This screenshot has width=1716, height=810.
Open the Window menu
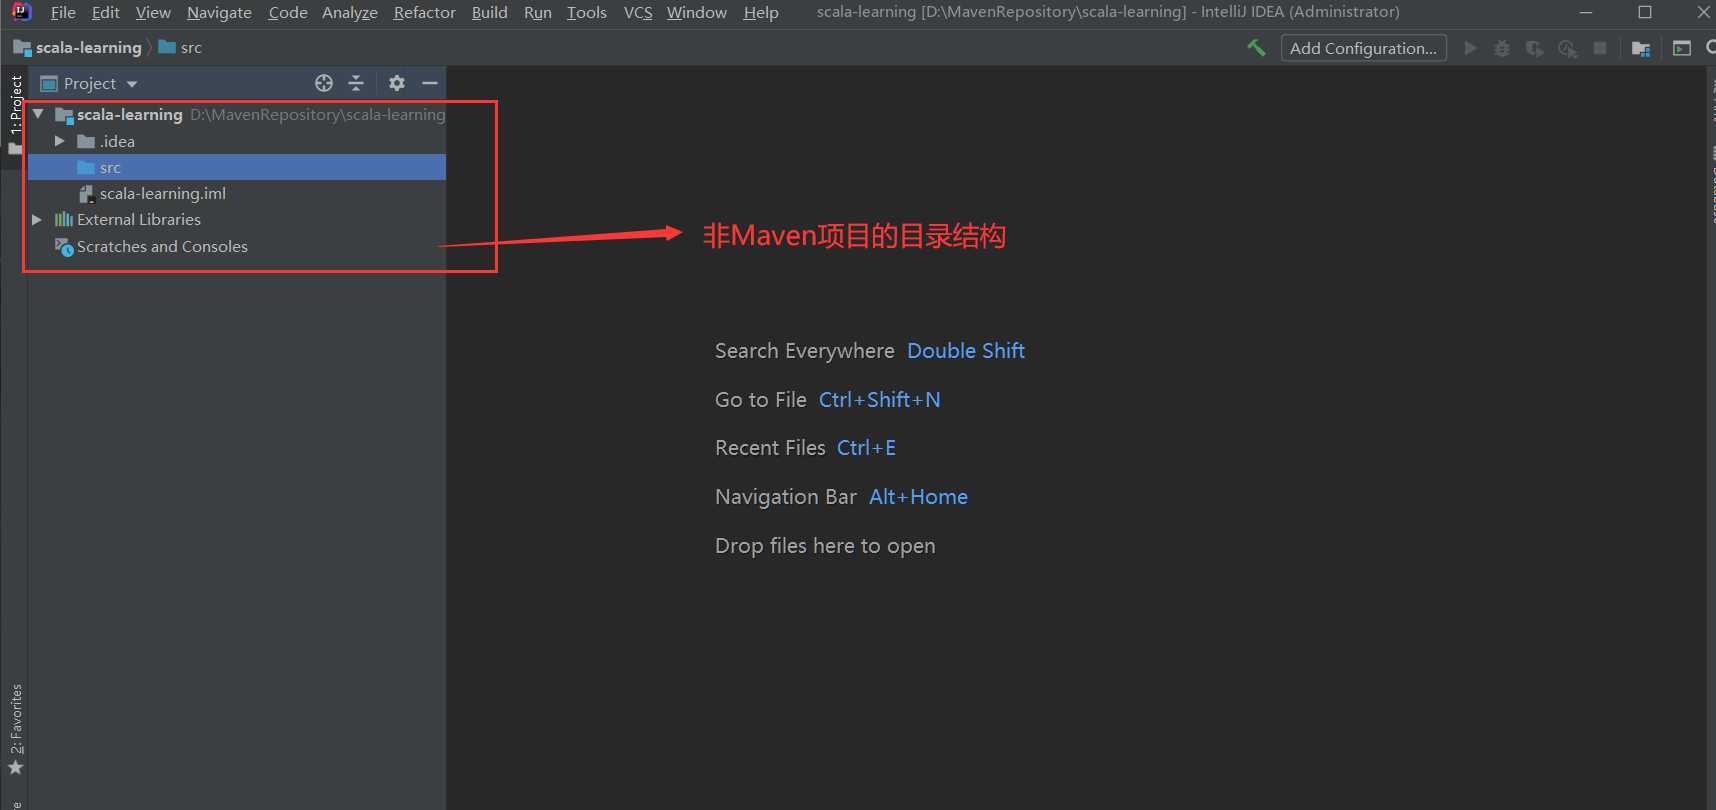(697, 12)
